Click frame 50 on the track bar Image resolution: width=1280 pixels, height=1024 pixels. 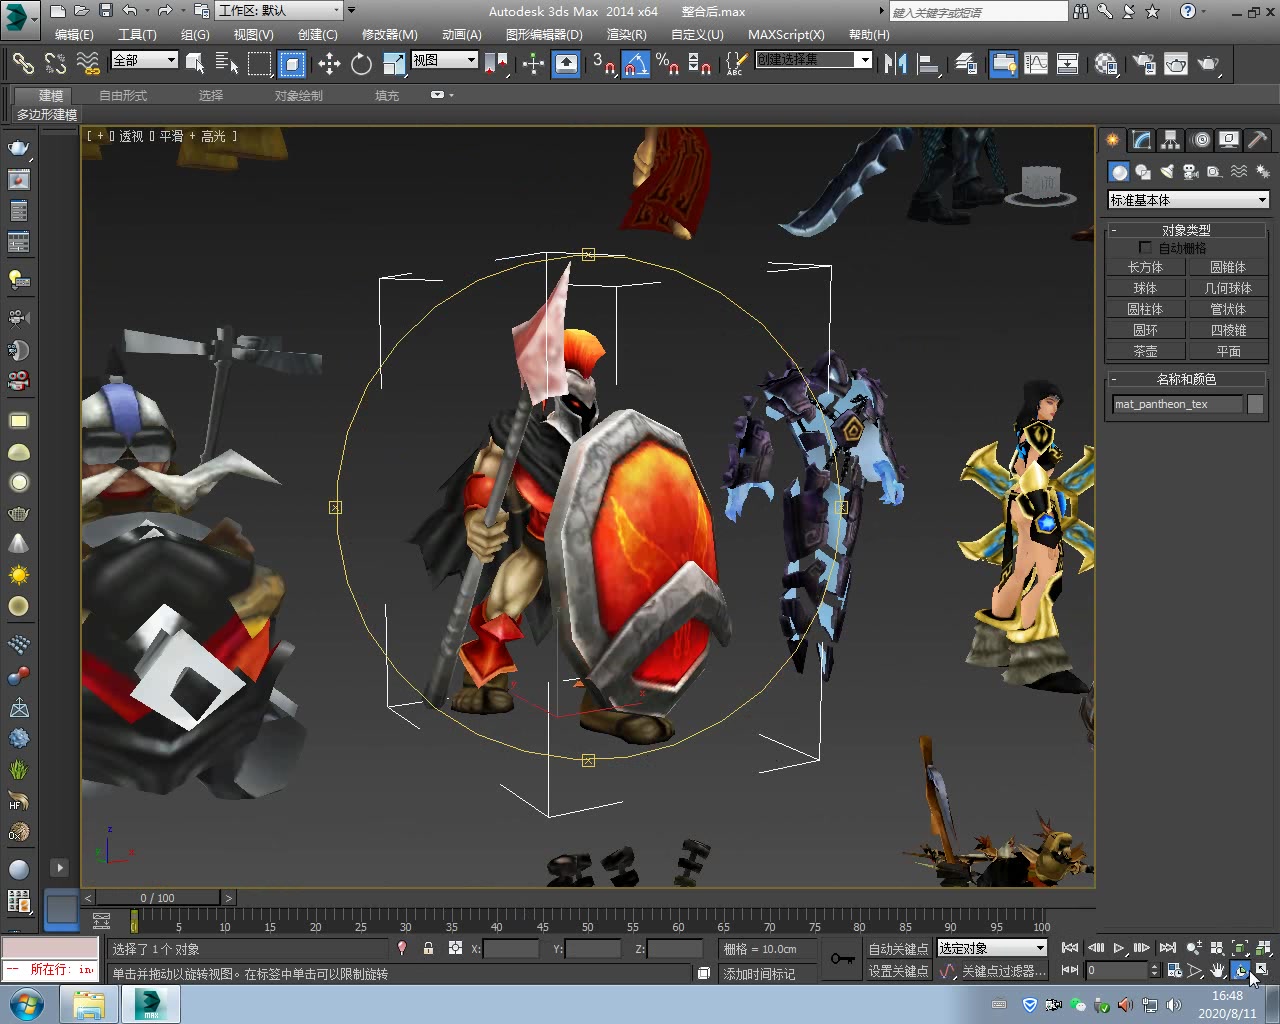pos(587,927)
